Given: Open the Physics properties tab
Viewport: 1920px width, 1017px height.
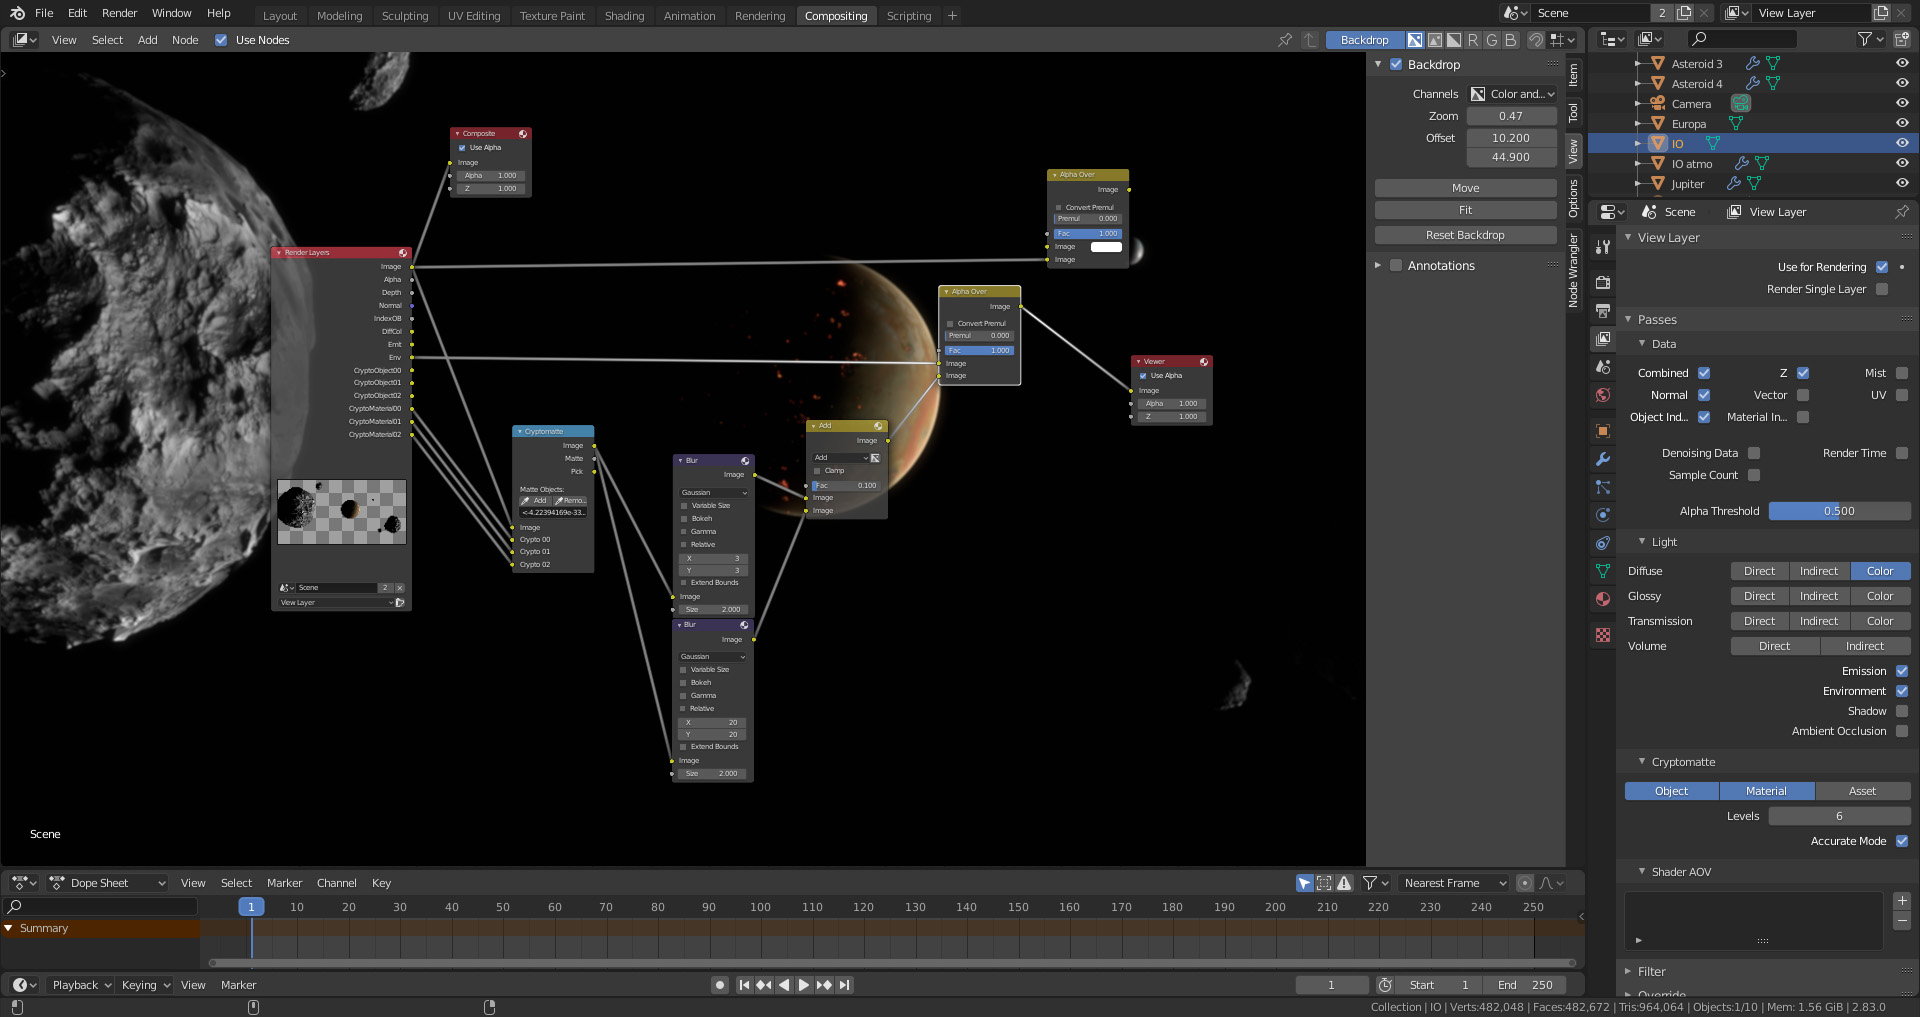Looking at the screenshot, I should click(x=1603, y=515).
